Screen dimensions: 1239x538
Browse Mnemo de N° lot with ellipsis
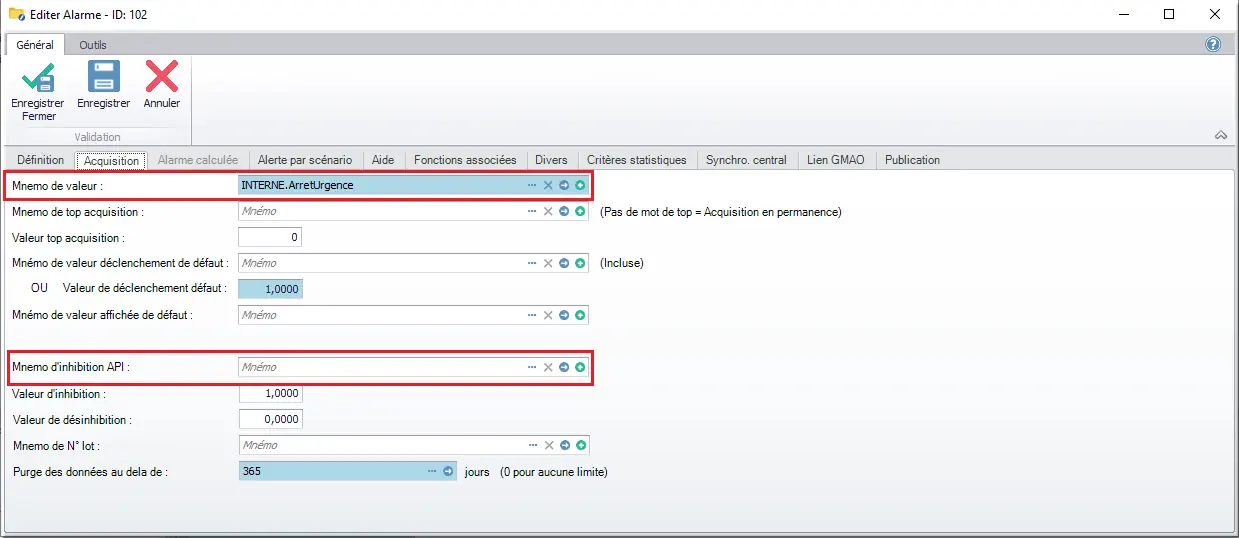(532, 445)
